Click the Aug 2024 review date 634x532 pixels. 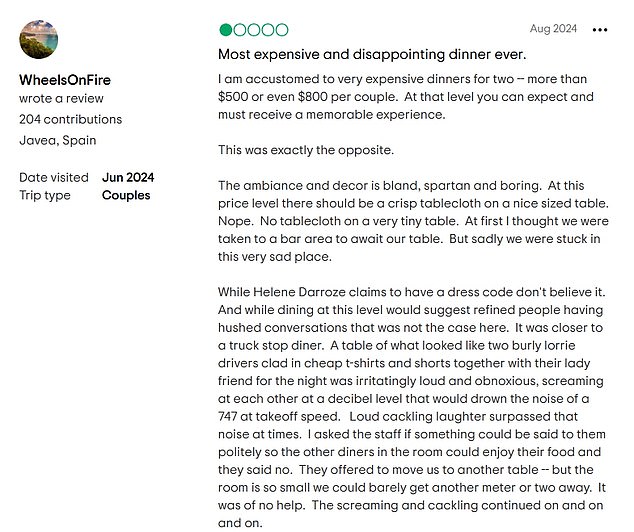553,29
